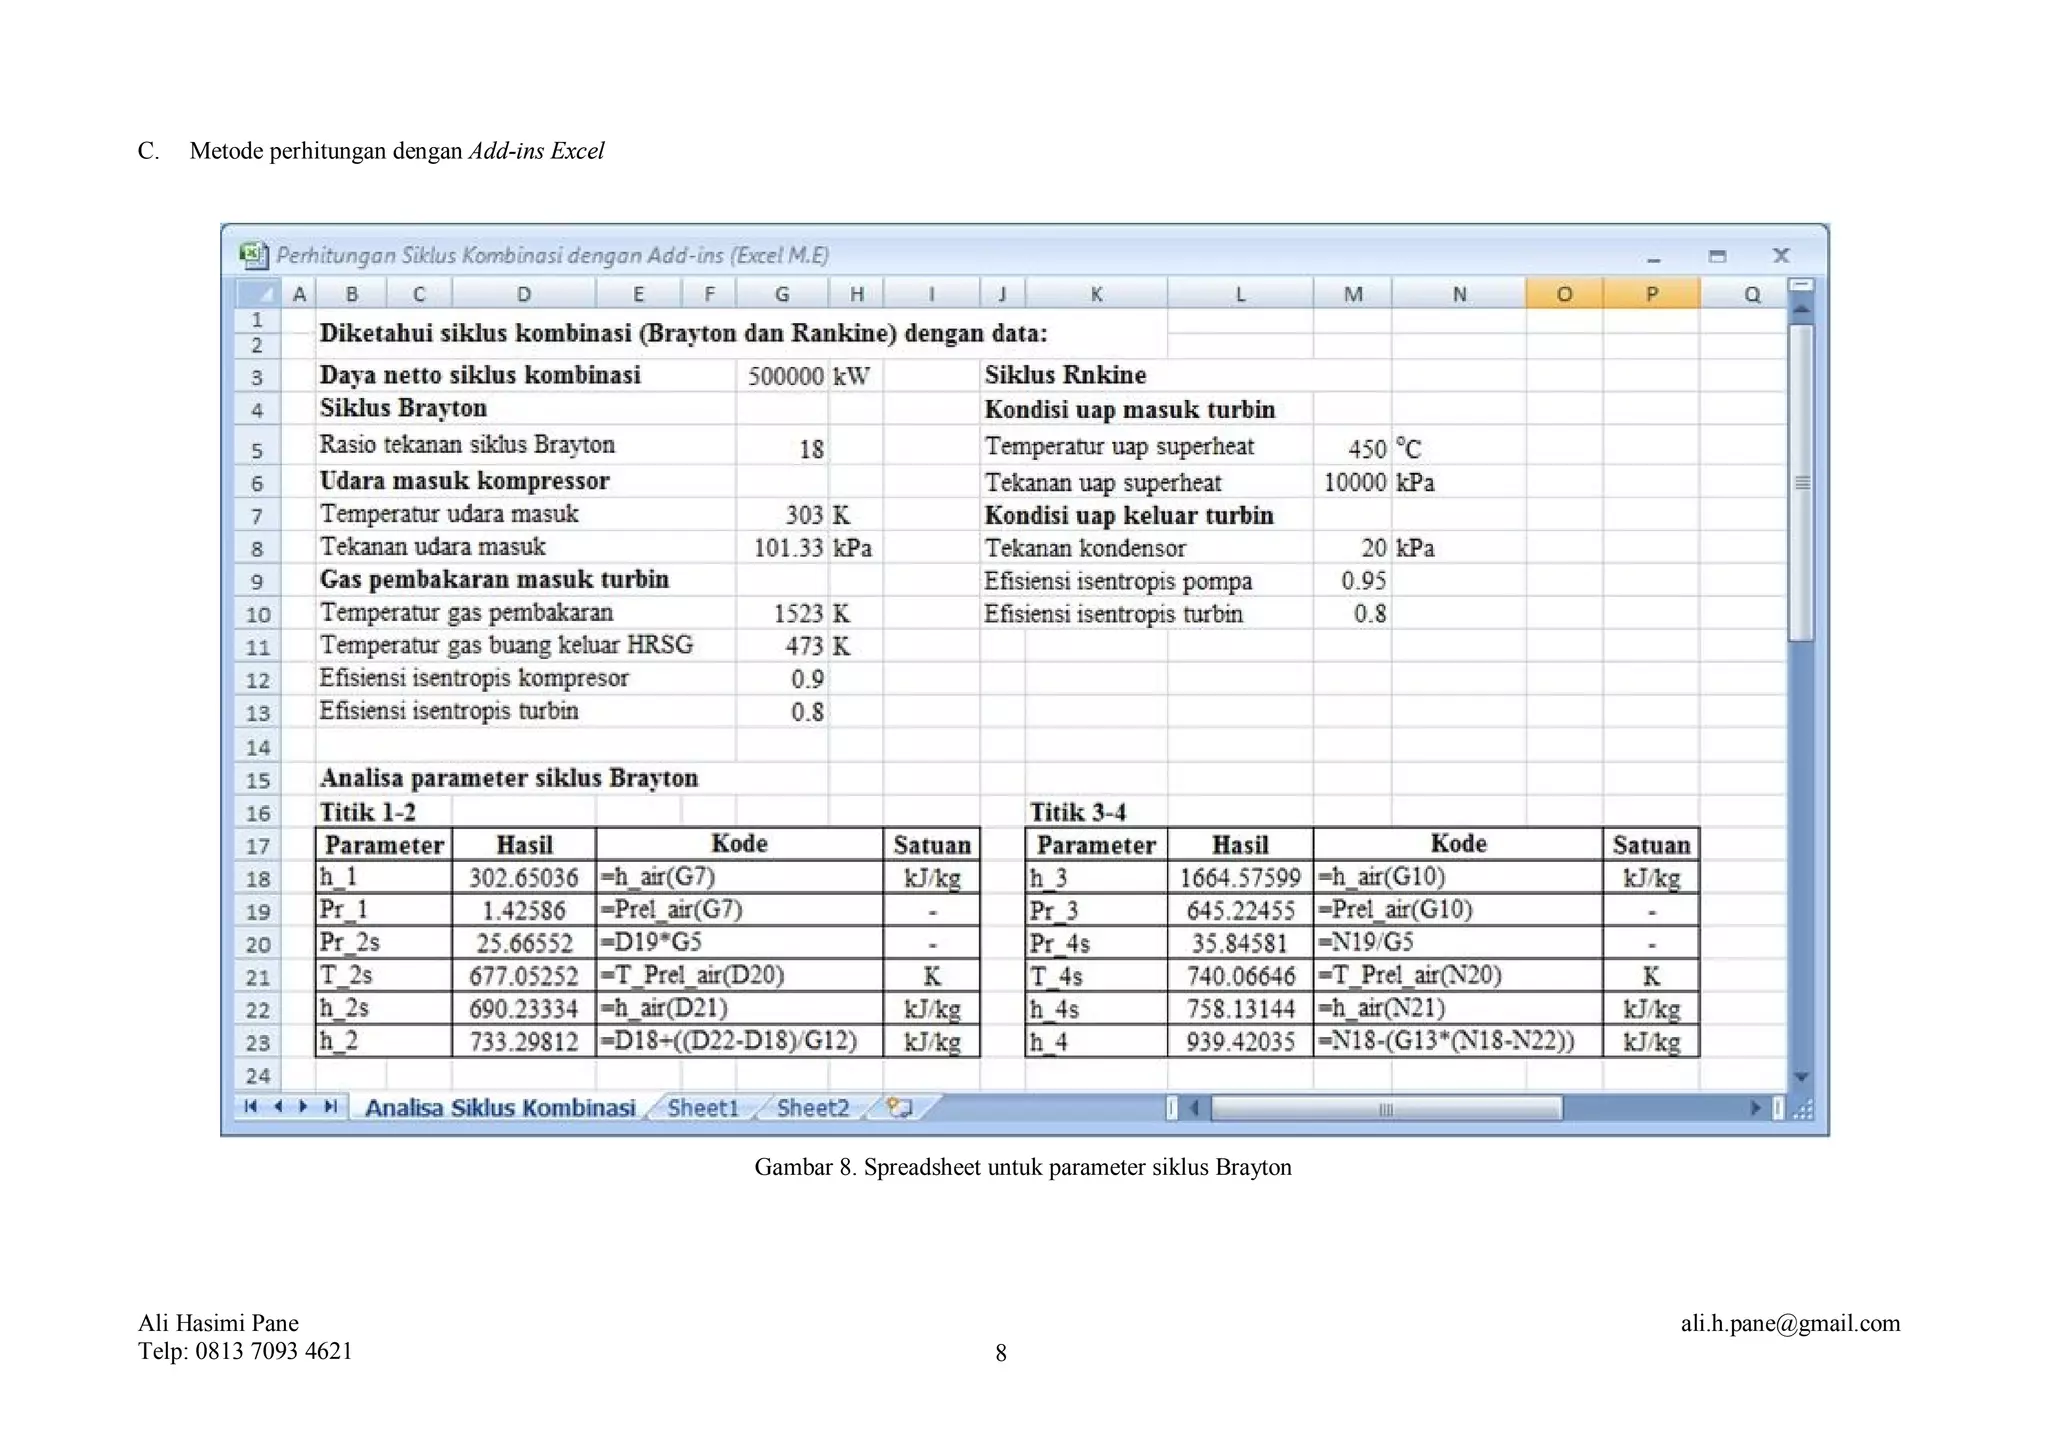Go to previous sheet tab arrow
Image resolution: width=2048 pixels, height=1447 pixels.
coord(277,1107)
